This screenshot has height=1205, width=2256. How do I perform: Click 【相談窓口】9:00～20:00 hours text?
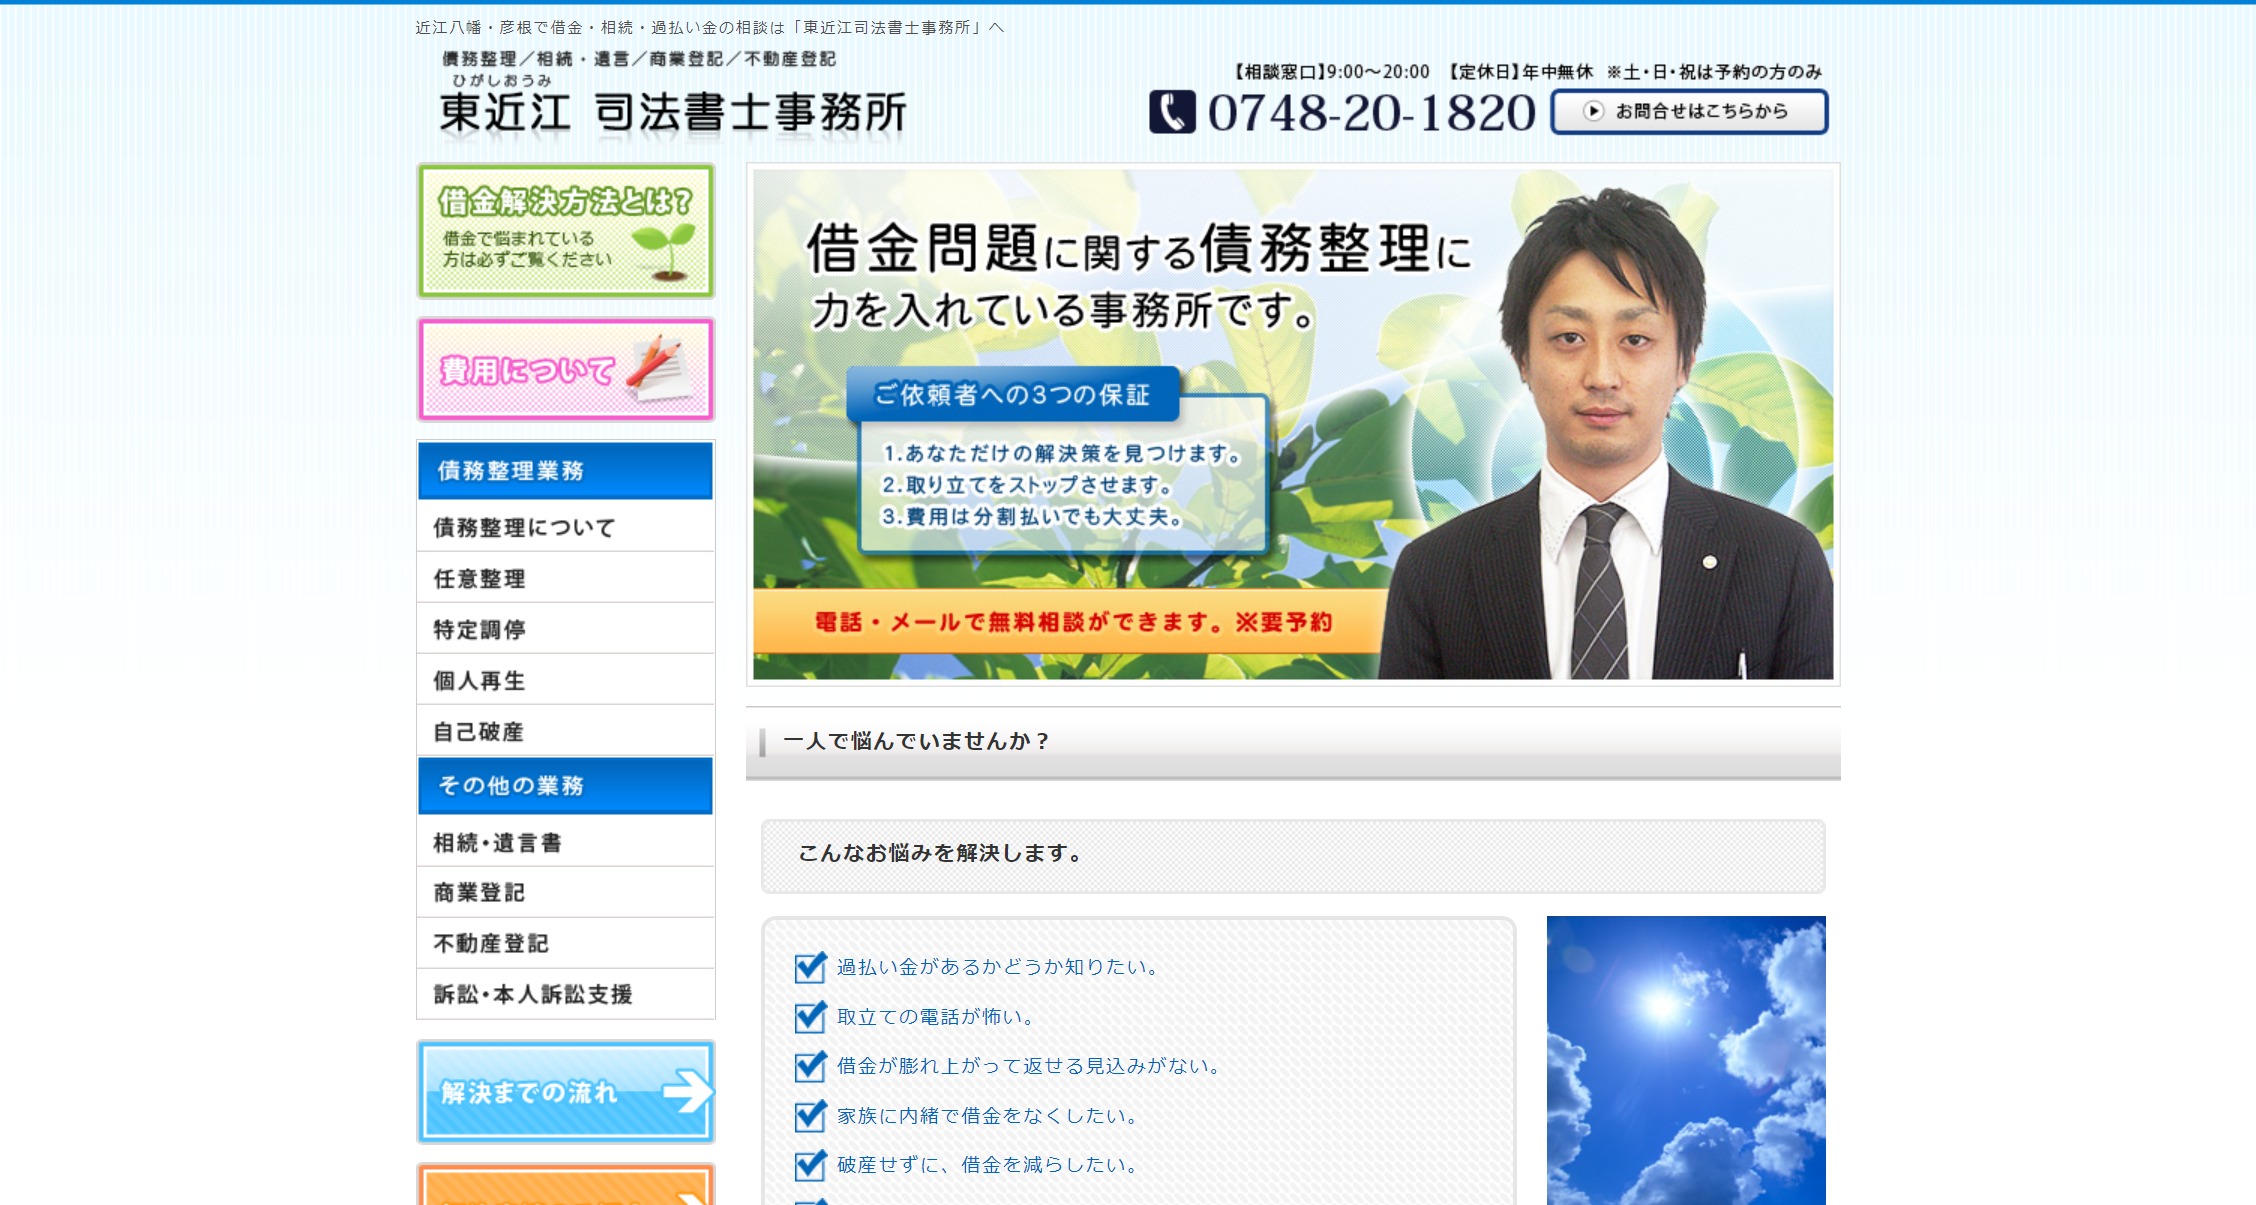point(1330,72)
